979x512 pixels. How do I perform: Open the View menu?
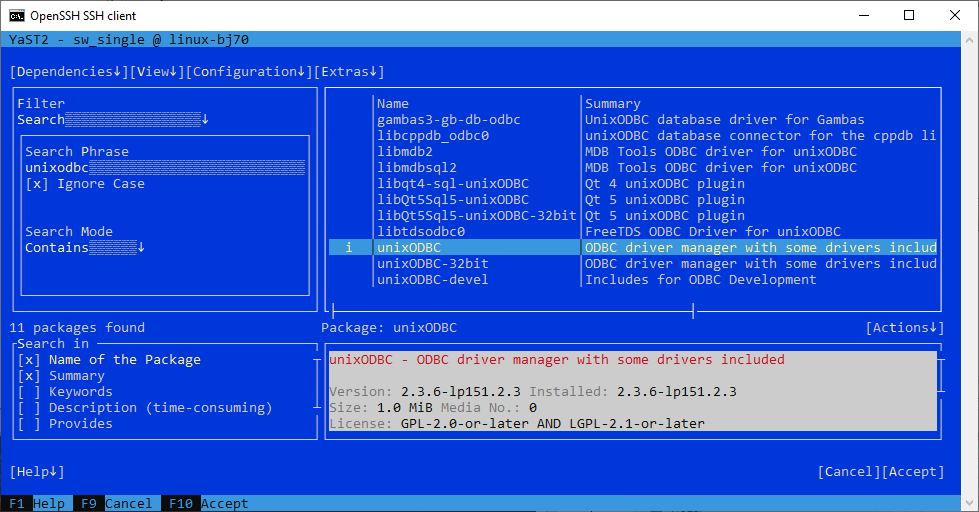(157, 72)
